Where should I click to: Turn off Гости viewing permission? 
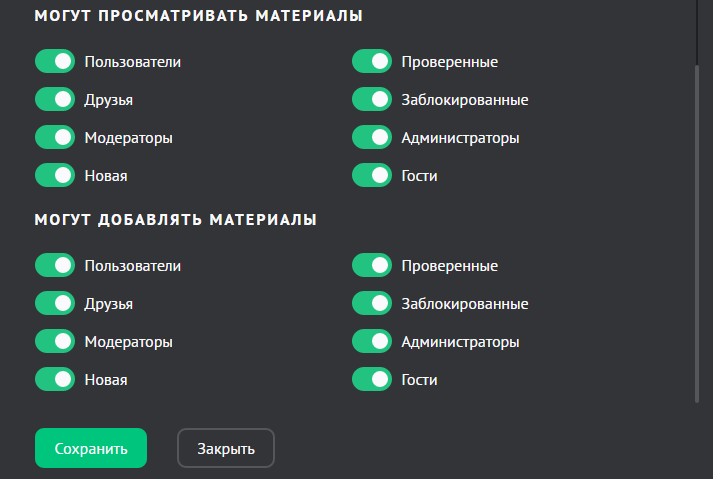coord(372,176)
